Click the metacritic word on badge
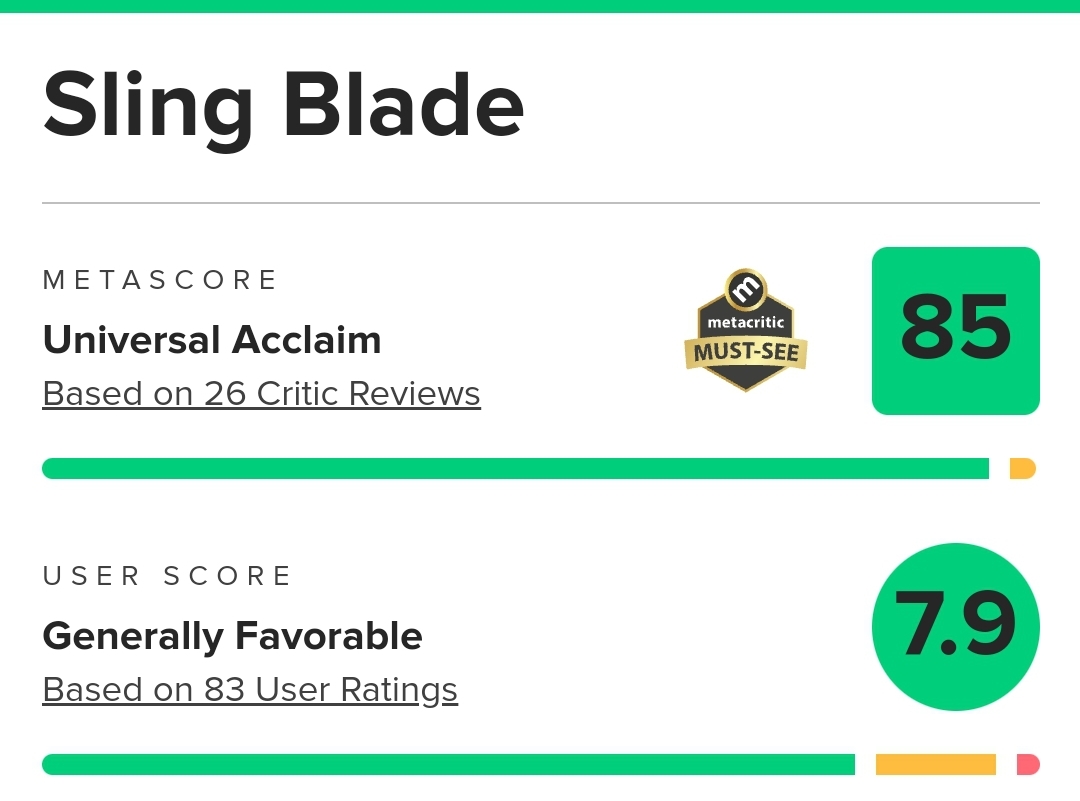 [746, 322]
